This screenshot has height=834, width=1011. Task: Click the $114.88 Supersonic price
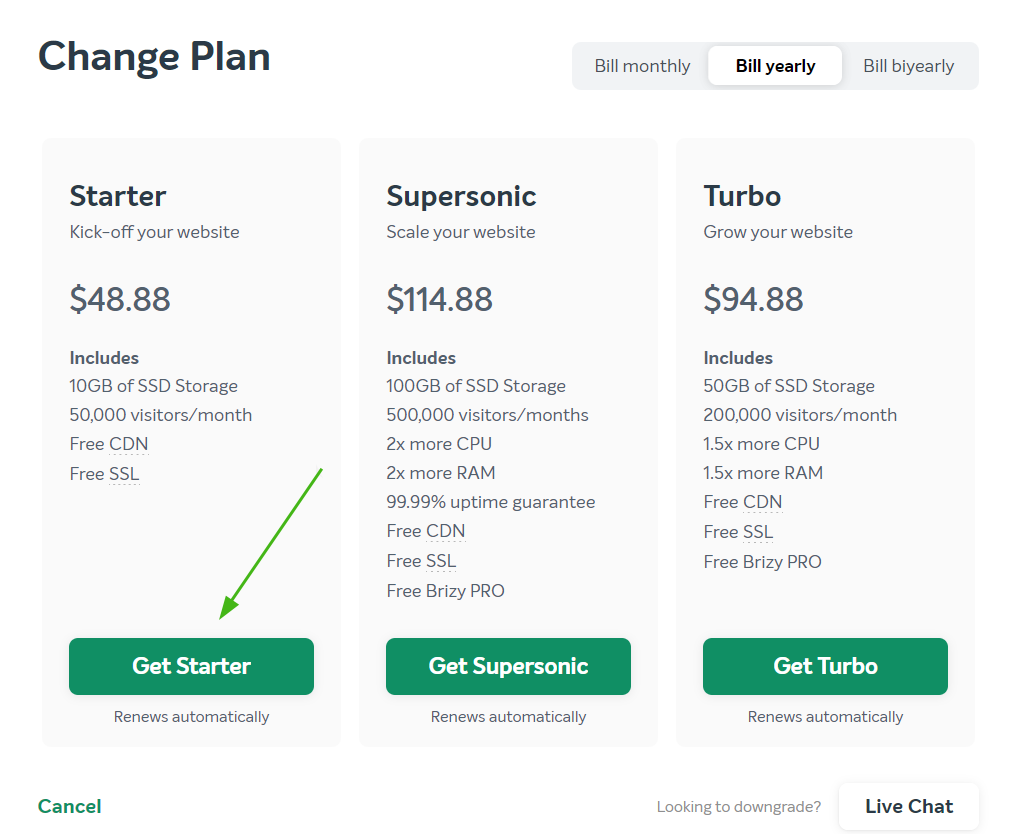[439, 299]
